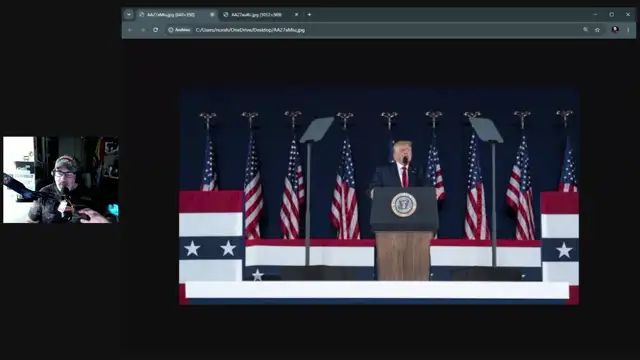The height and width of the screenshot is (360, 640).
Task: Close the first AA27aMiu.jpg tab
Action: [212, 14]
